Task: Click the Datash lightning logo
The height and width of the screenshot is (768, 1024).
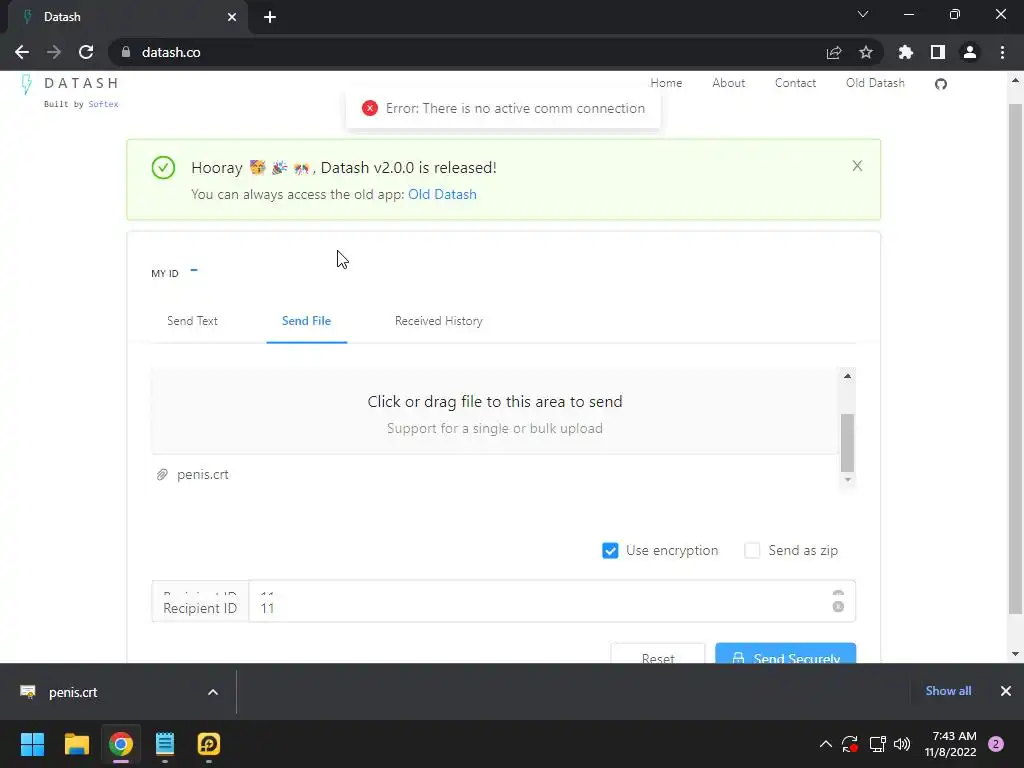Action: [27, 84]
